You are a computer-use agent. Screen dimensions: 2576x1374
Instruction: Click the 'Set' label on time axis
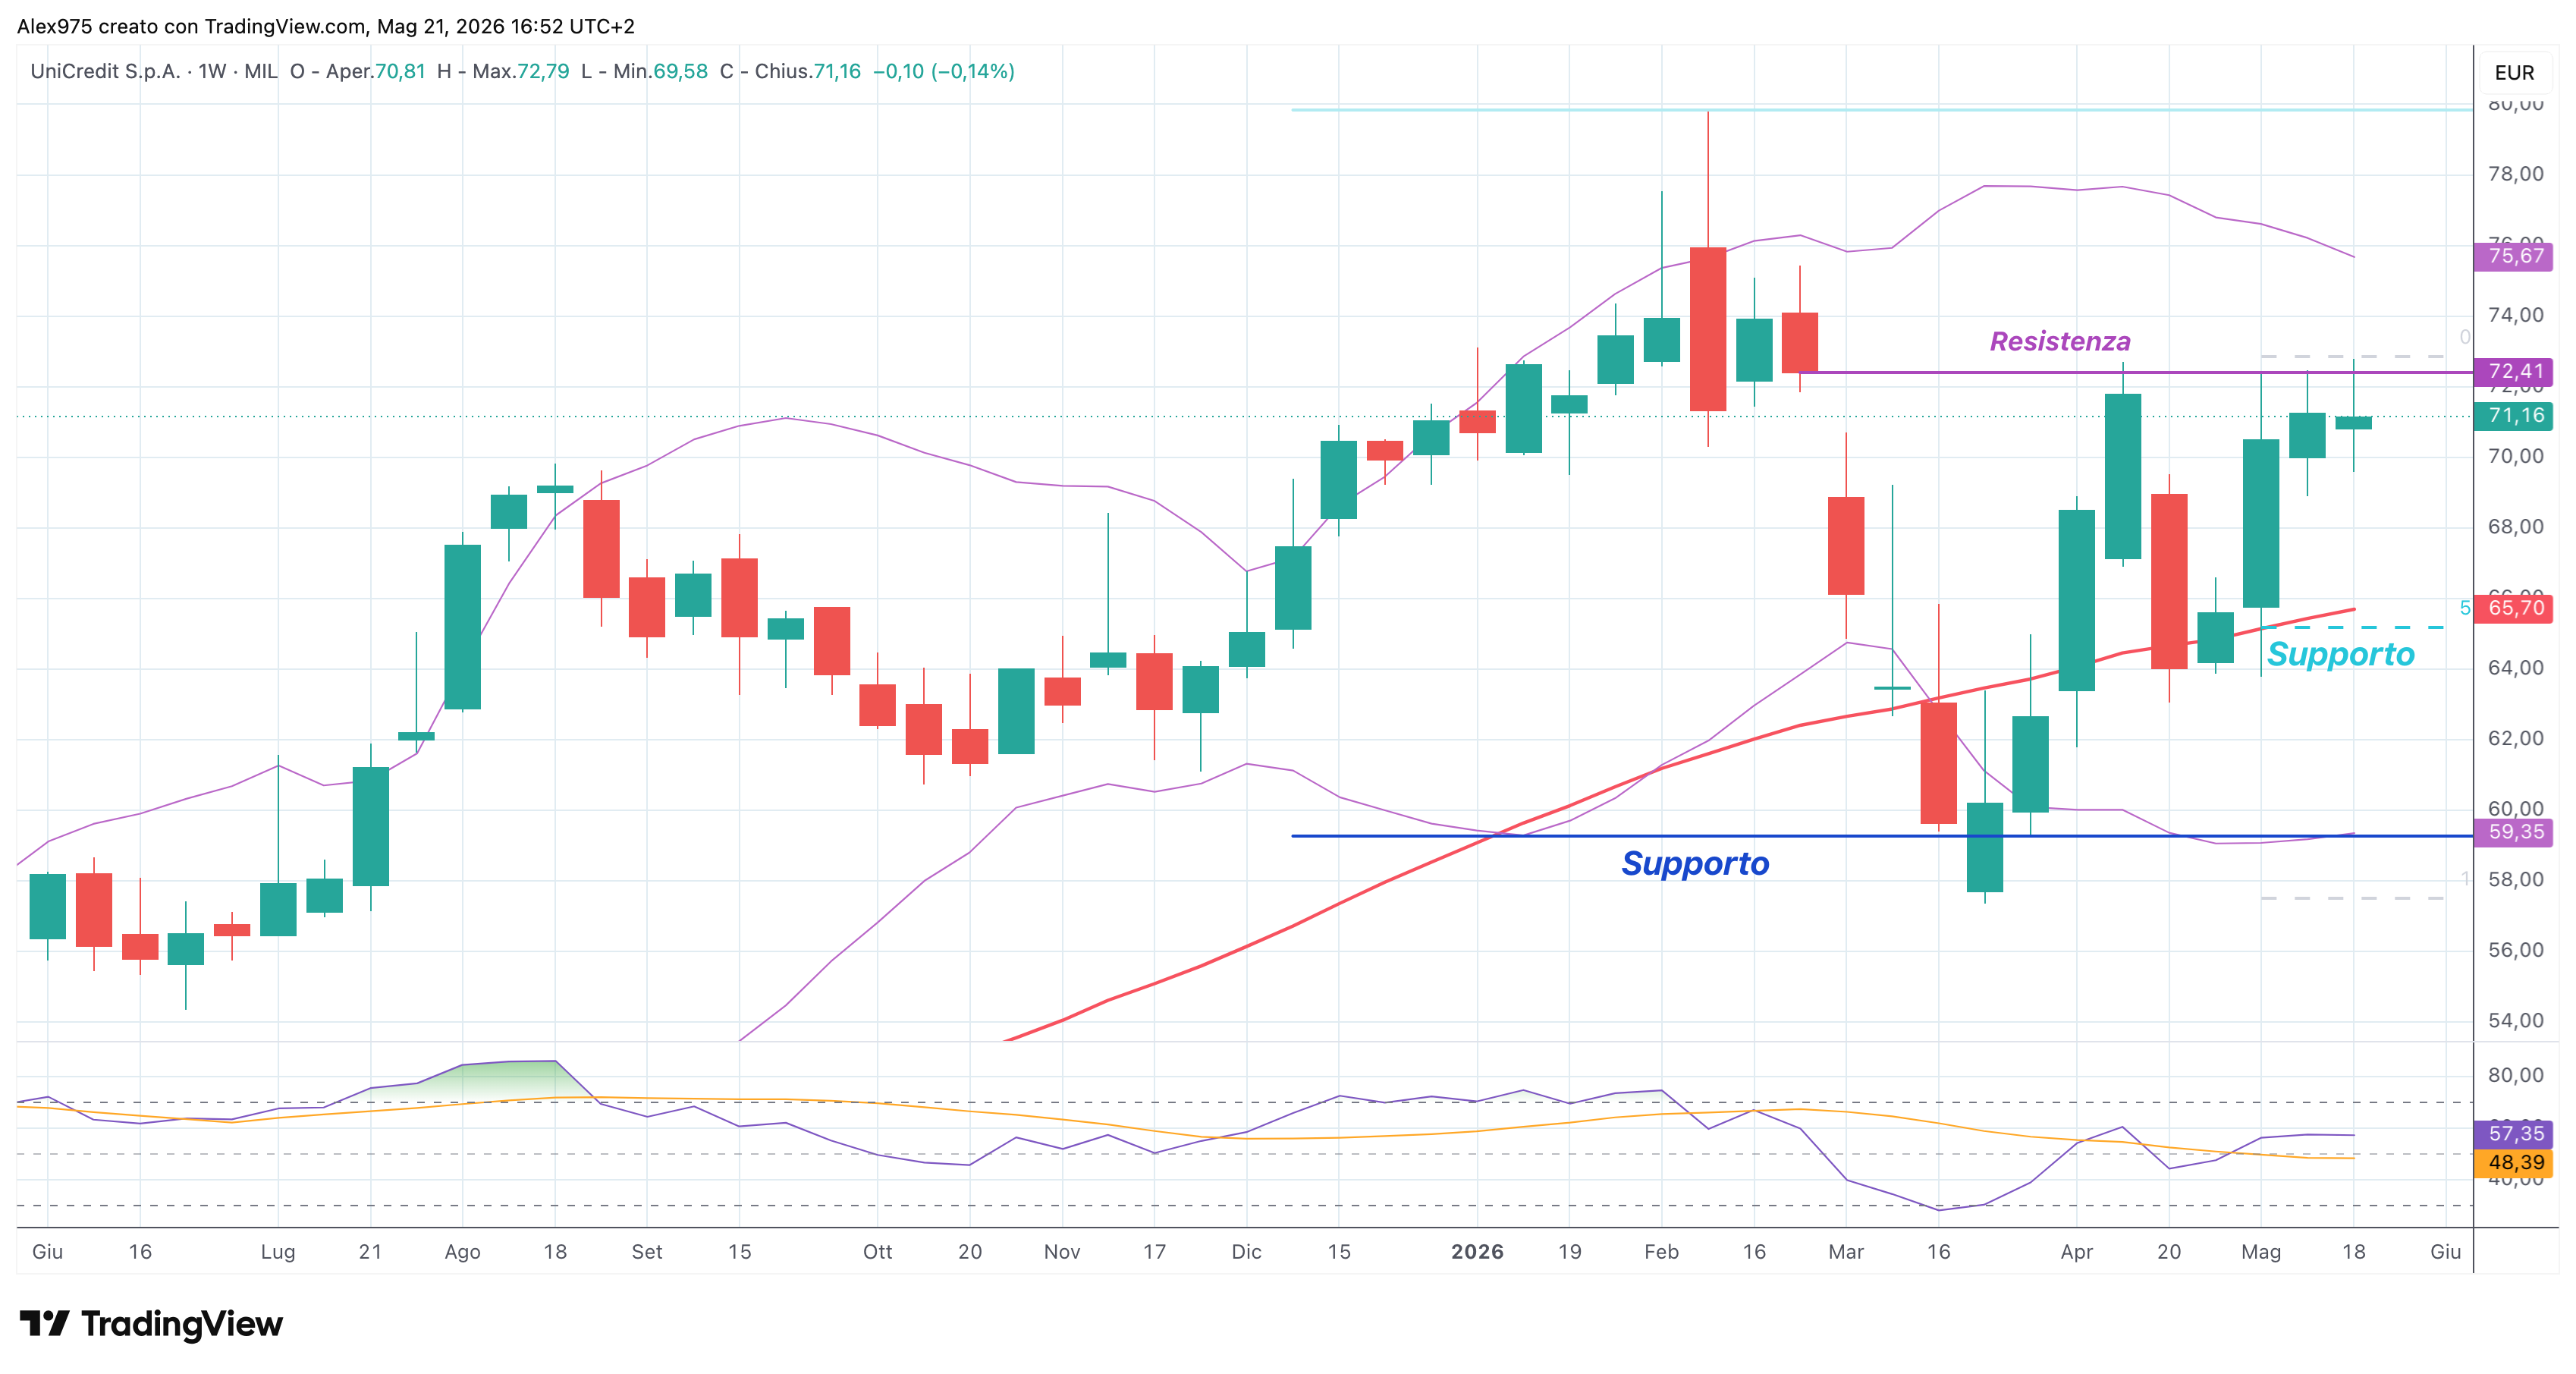(x=647, y=1252)
